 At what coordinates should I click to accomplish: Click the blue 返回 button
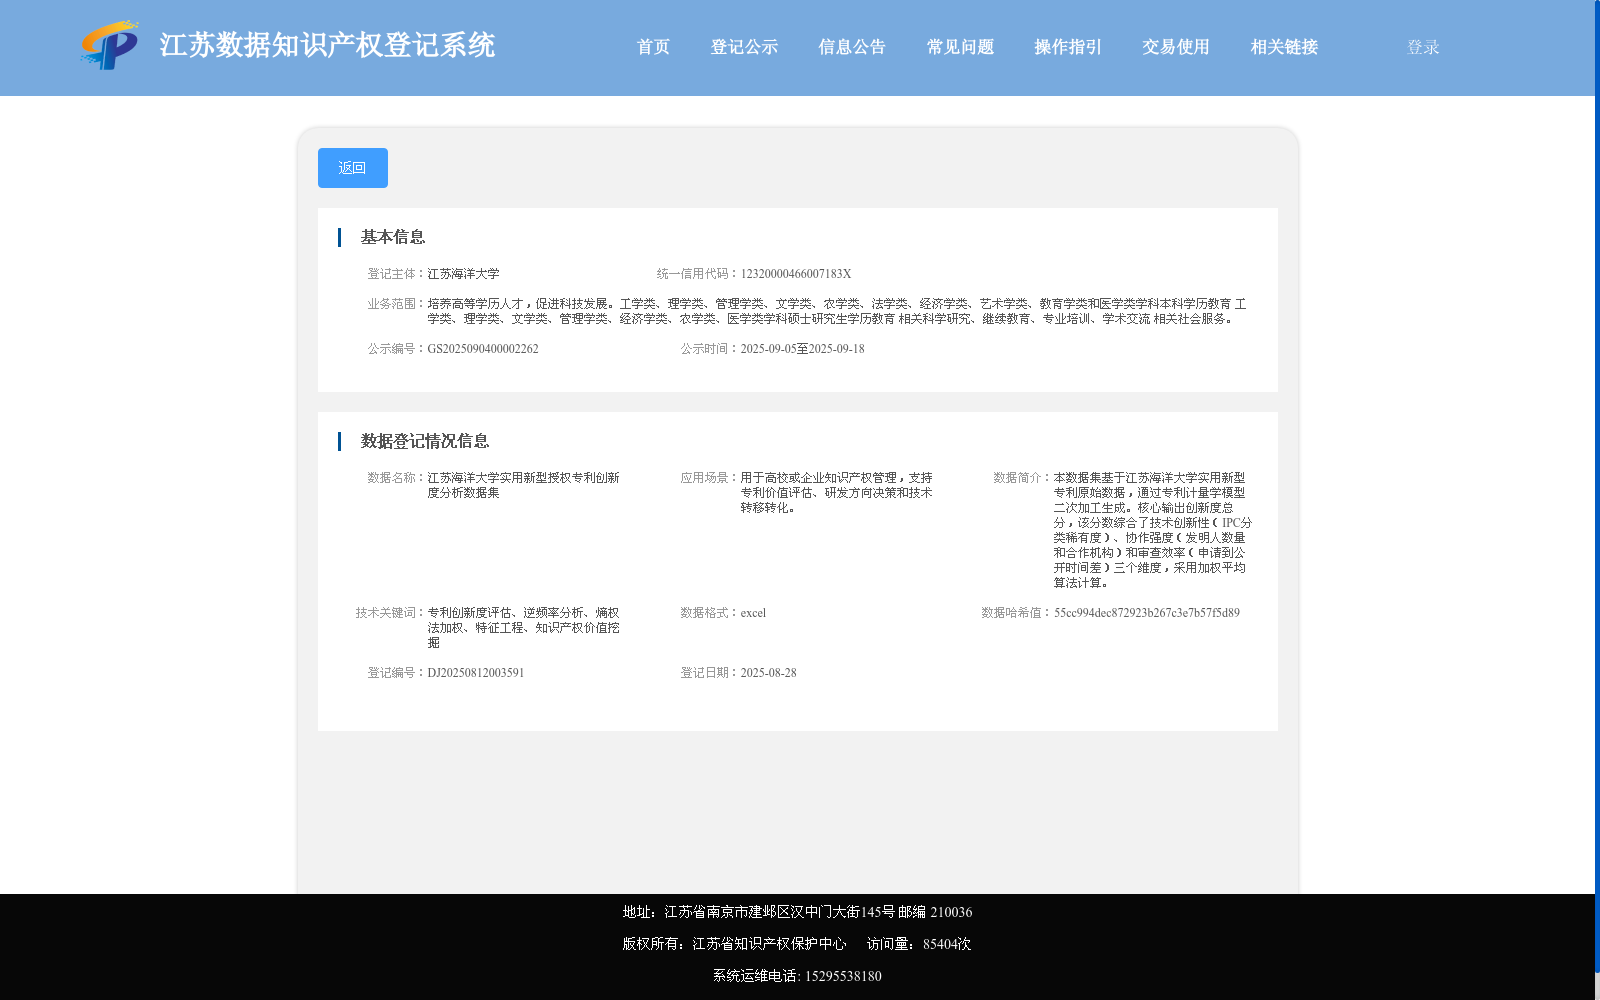point(353,168)
